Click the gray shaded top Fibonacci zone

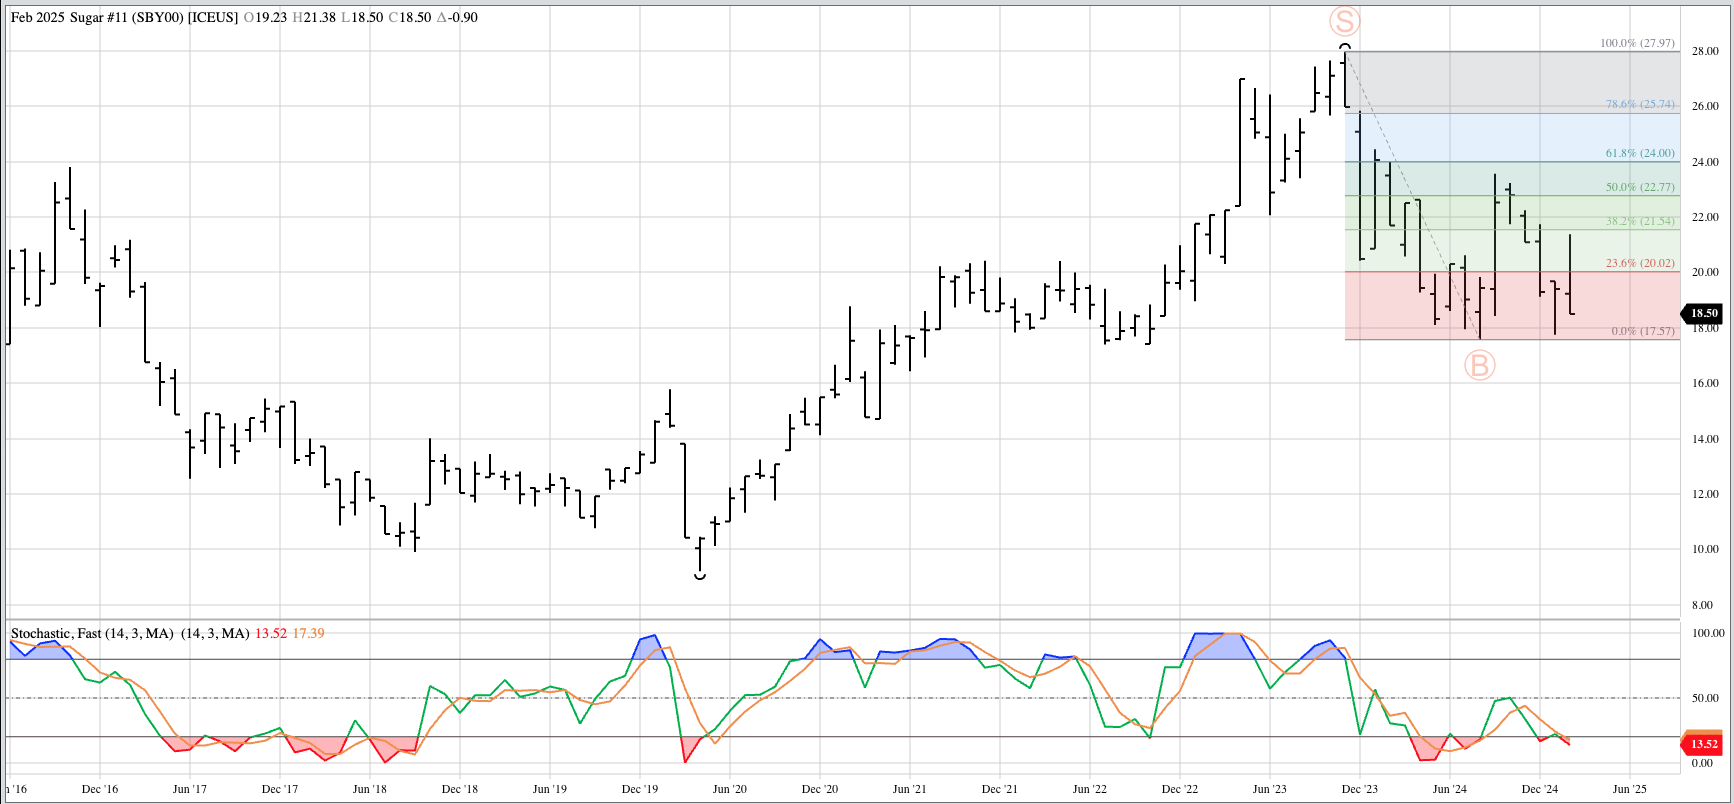tap(1500, 80)
